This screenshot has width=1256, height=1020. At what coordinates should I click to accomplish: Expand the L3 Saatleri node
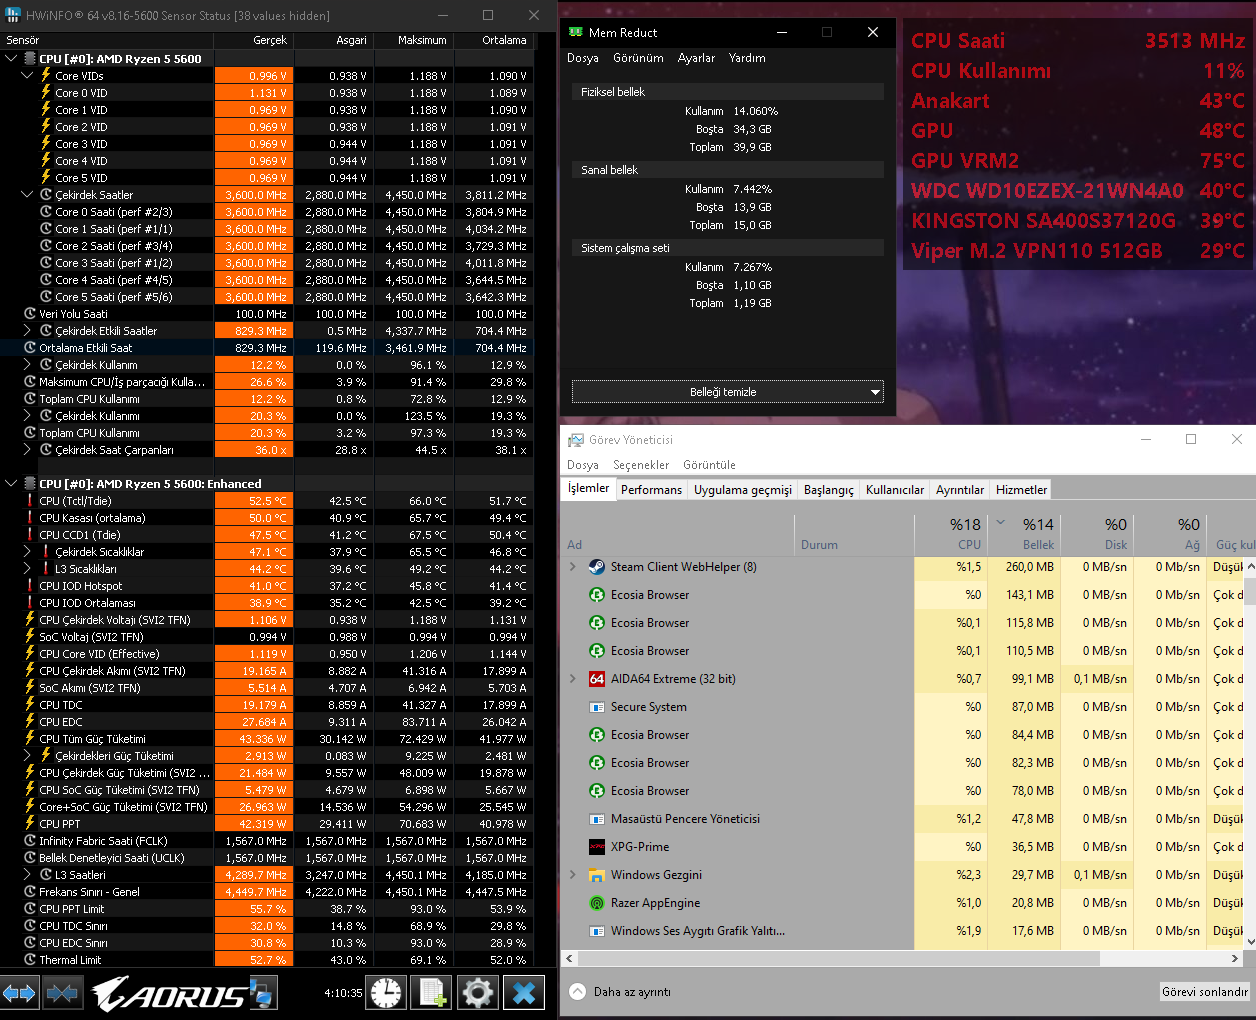[x=27, y=875]
